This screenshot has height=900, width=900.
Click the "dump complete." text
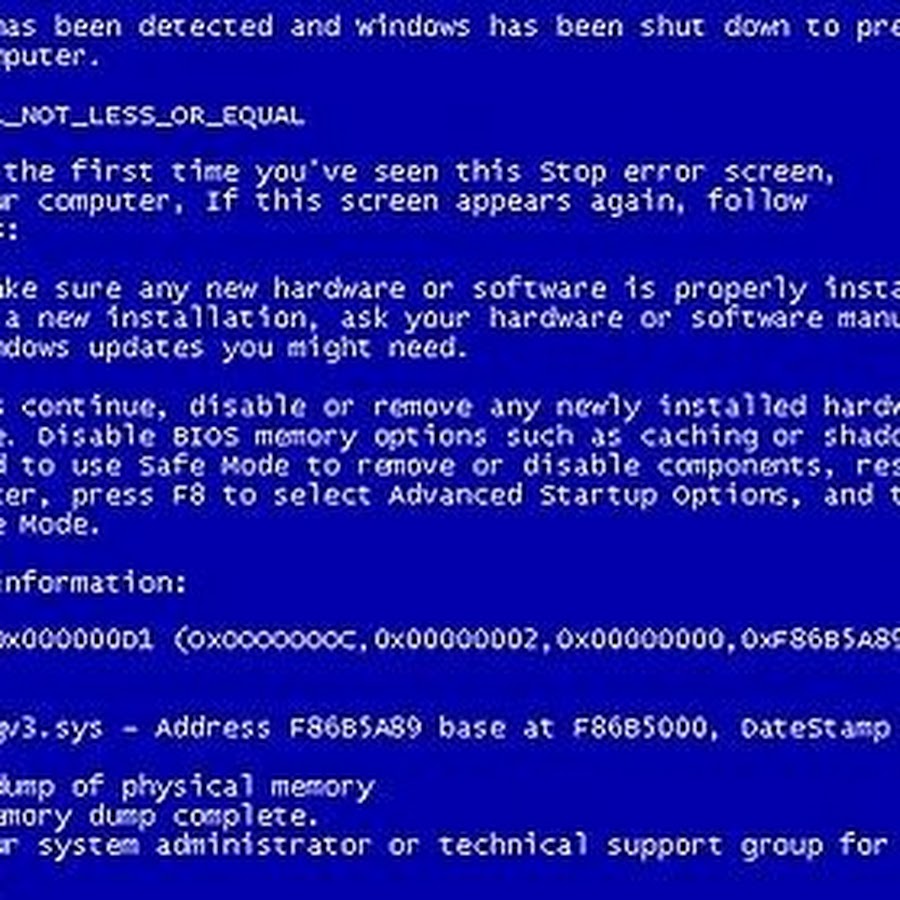click(x=204, y=816)
